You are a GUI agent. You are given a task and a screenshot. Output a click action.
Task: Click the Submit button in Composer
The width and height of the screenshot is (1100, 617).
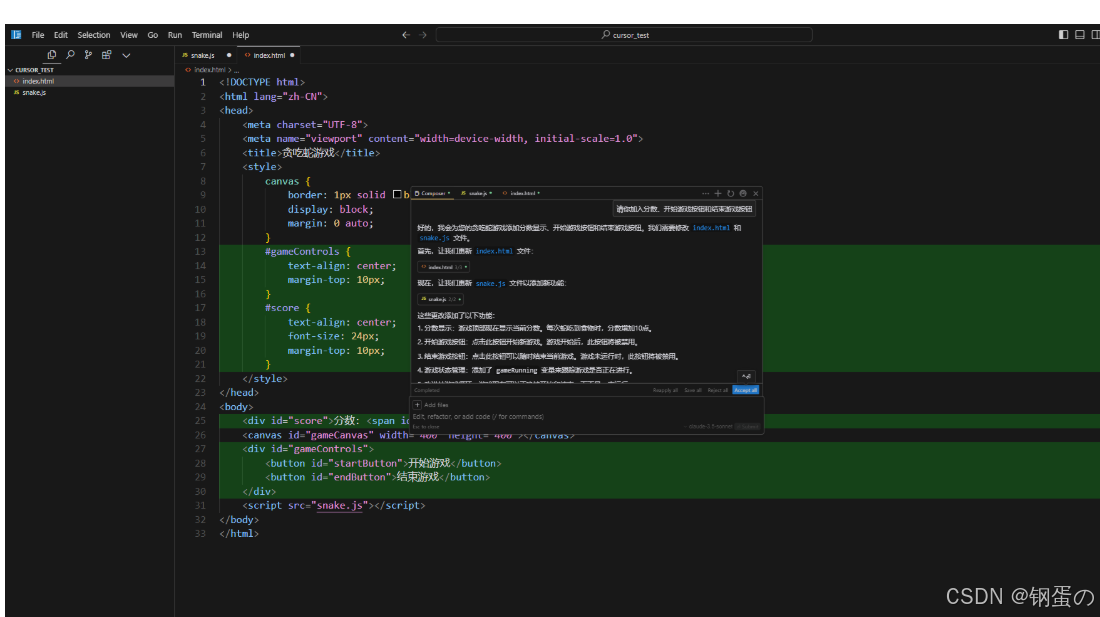click(x=747, y=426)
